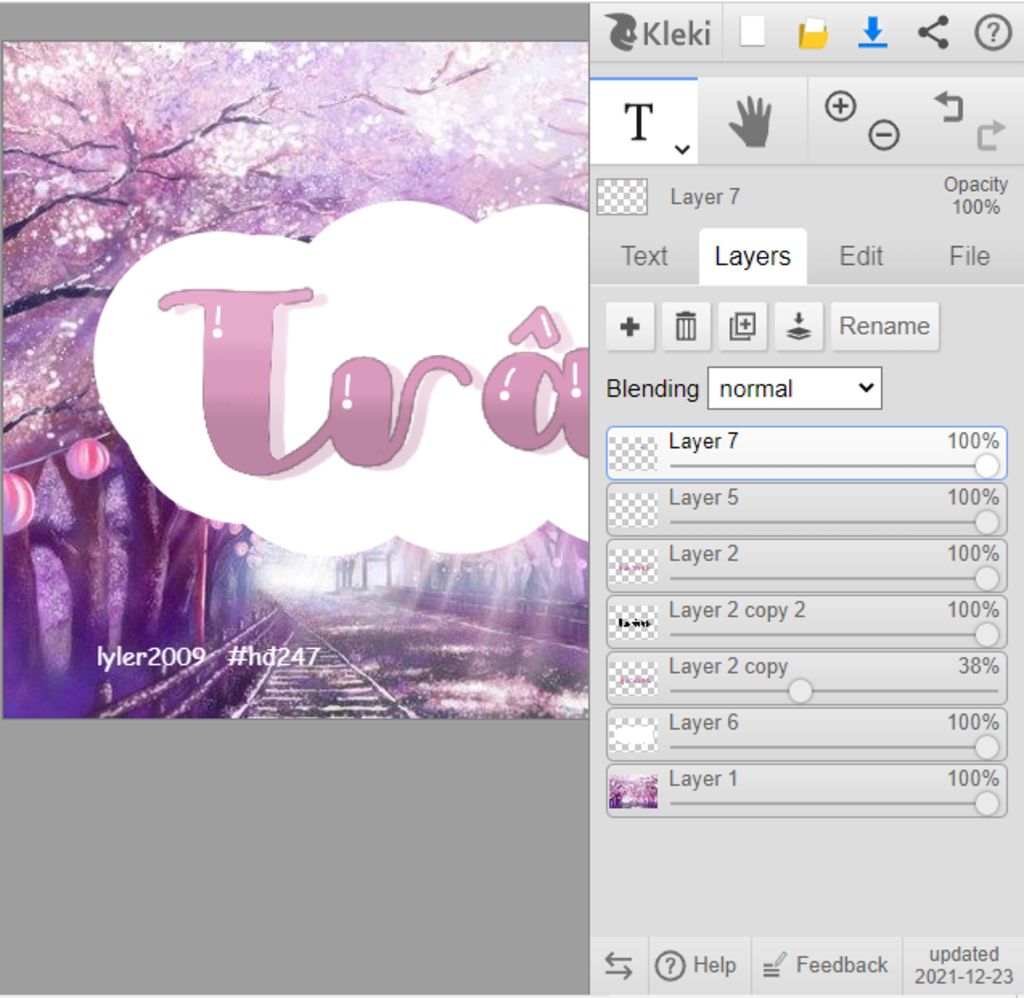Switch to the File tab
This screenshot has width=1024, height=998.
click(969, 256)
